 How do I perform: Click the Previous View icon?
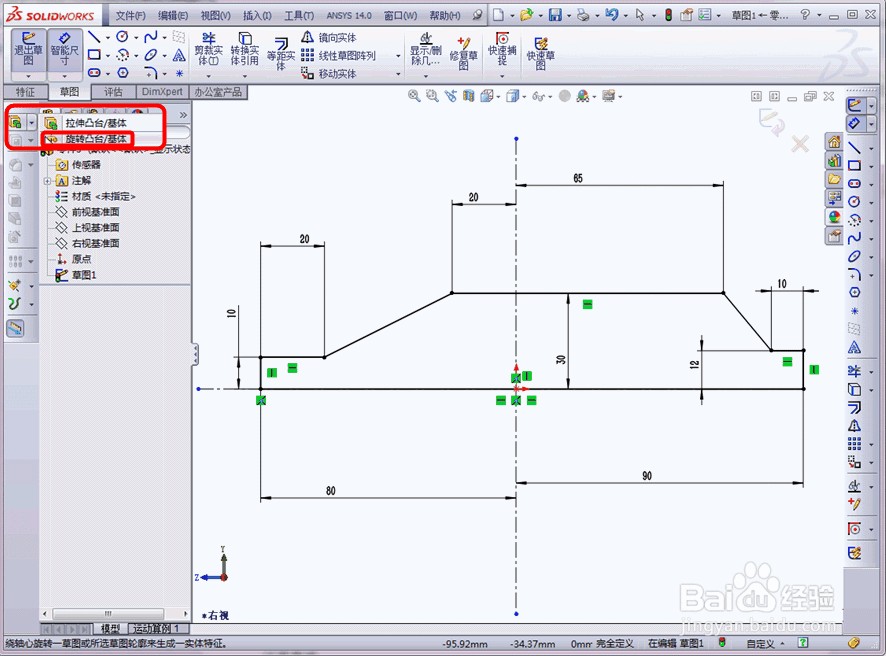(450, 96)
